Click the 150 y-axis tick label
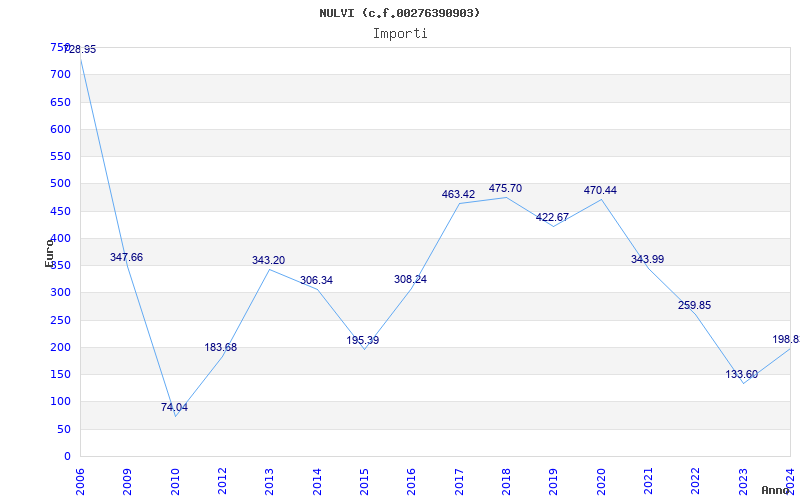 (x=60, y=374)
